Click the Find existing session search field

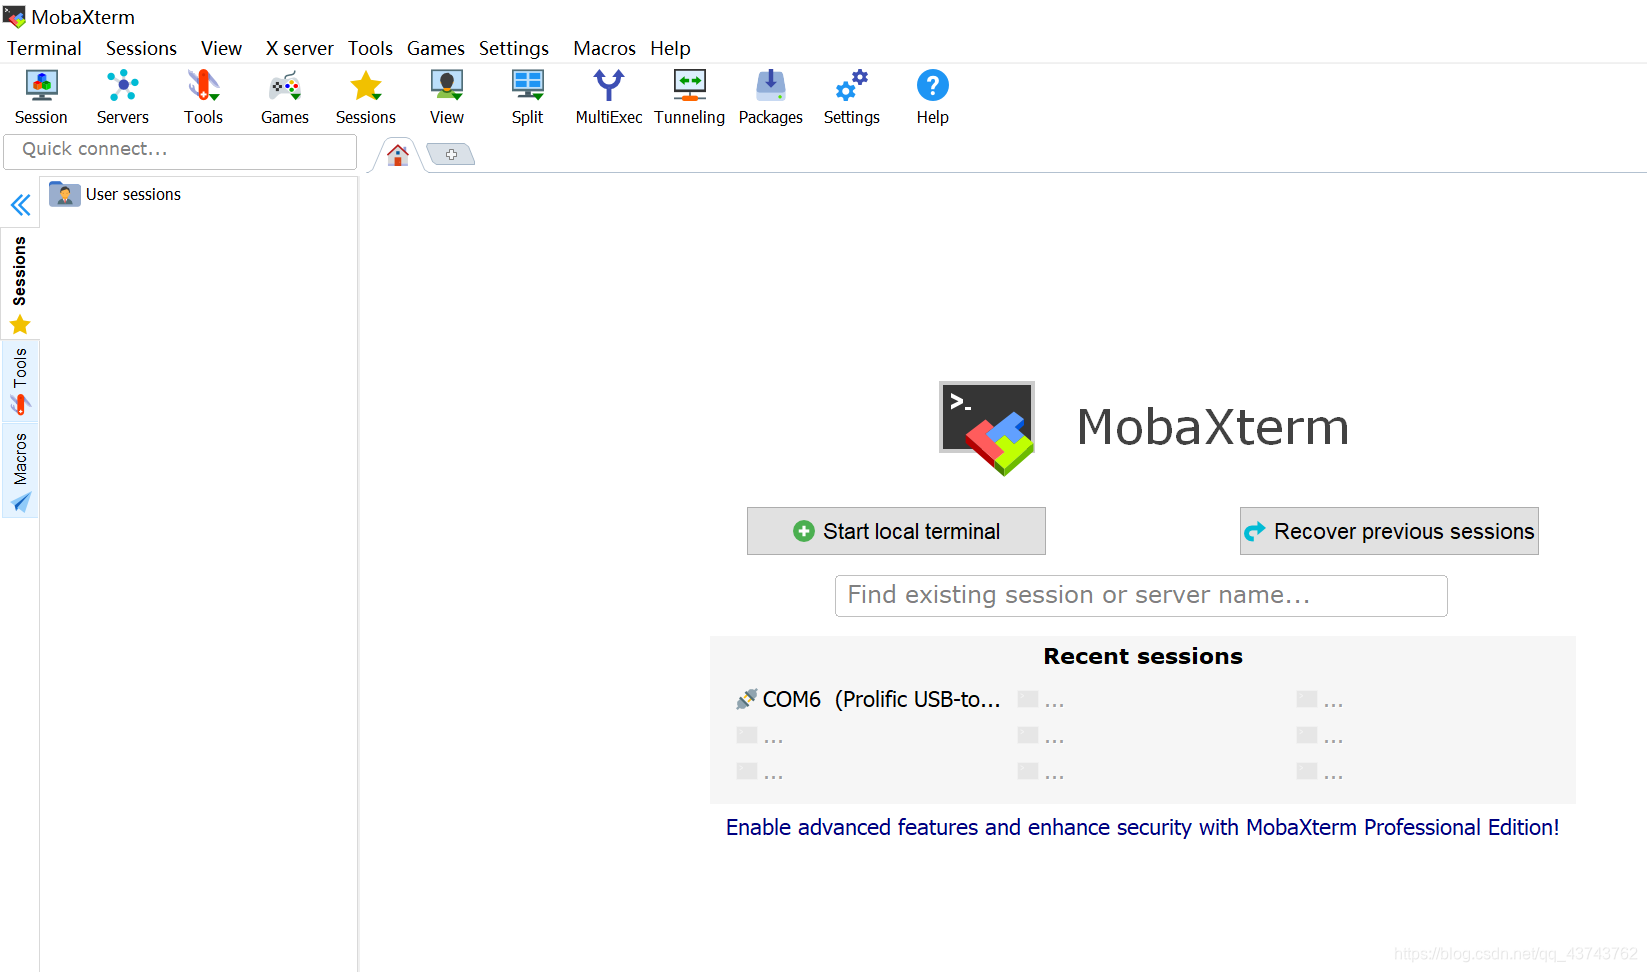click(1141, 596)
